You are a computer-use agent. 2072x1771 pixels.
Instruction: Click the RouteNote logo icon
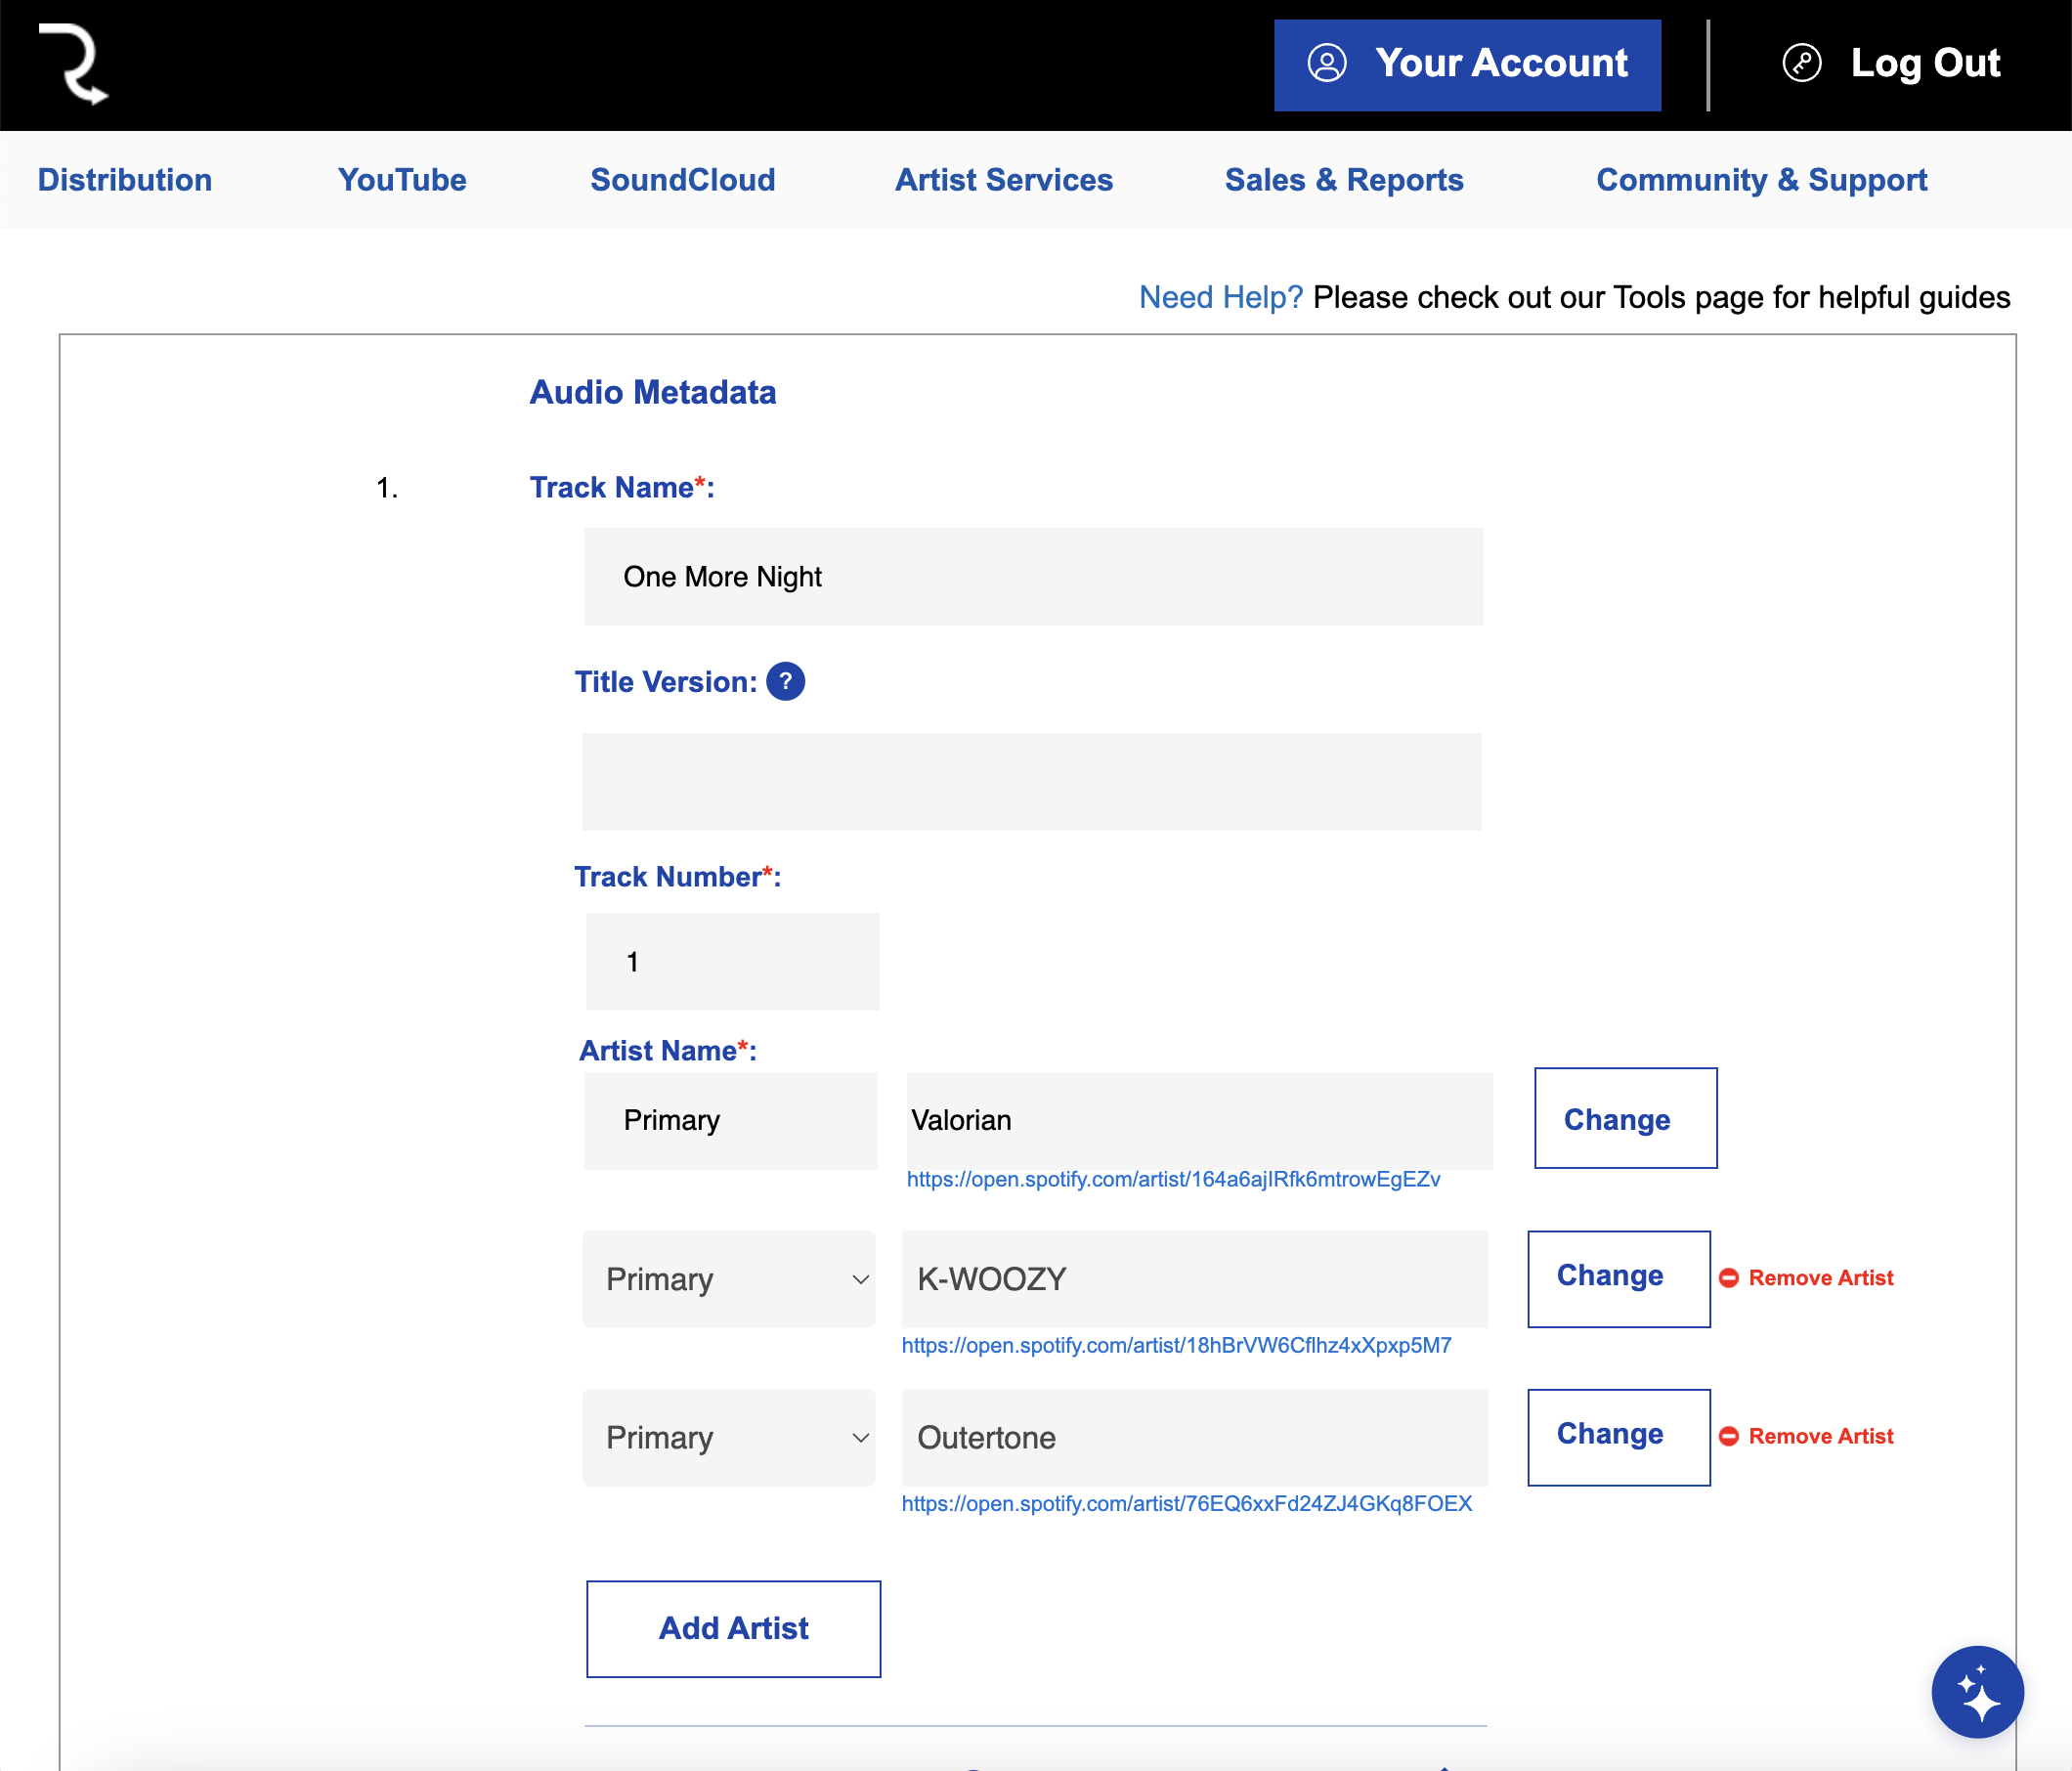[x=73, y=64]
